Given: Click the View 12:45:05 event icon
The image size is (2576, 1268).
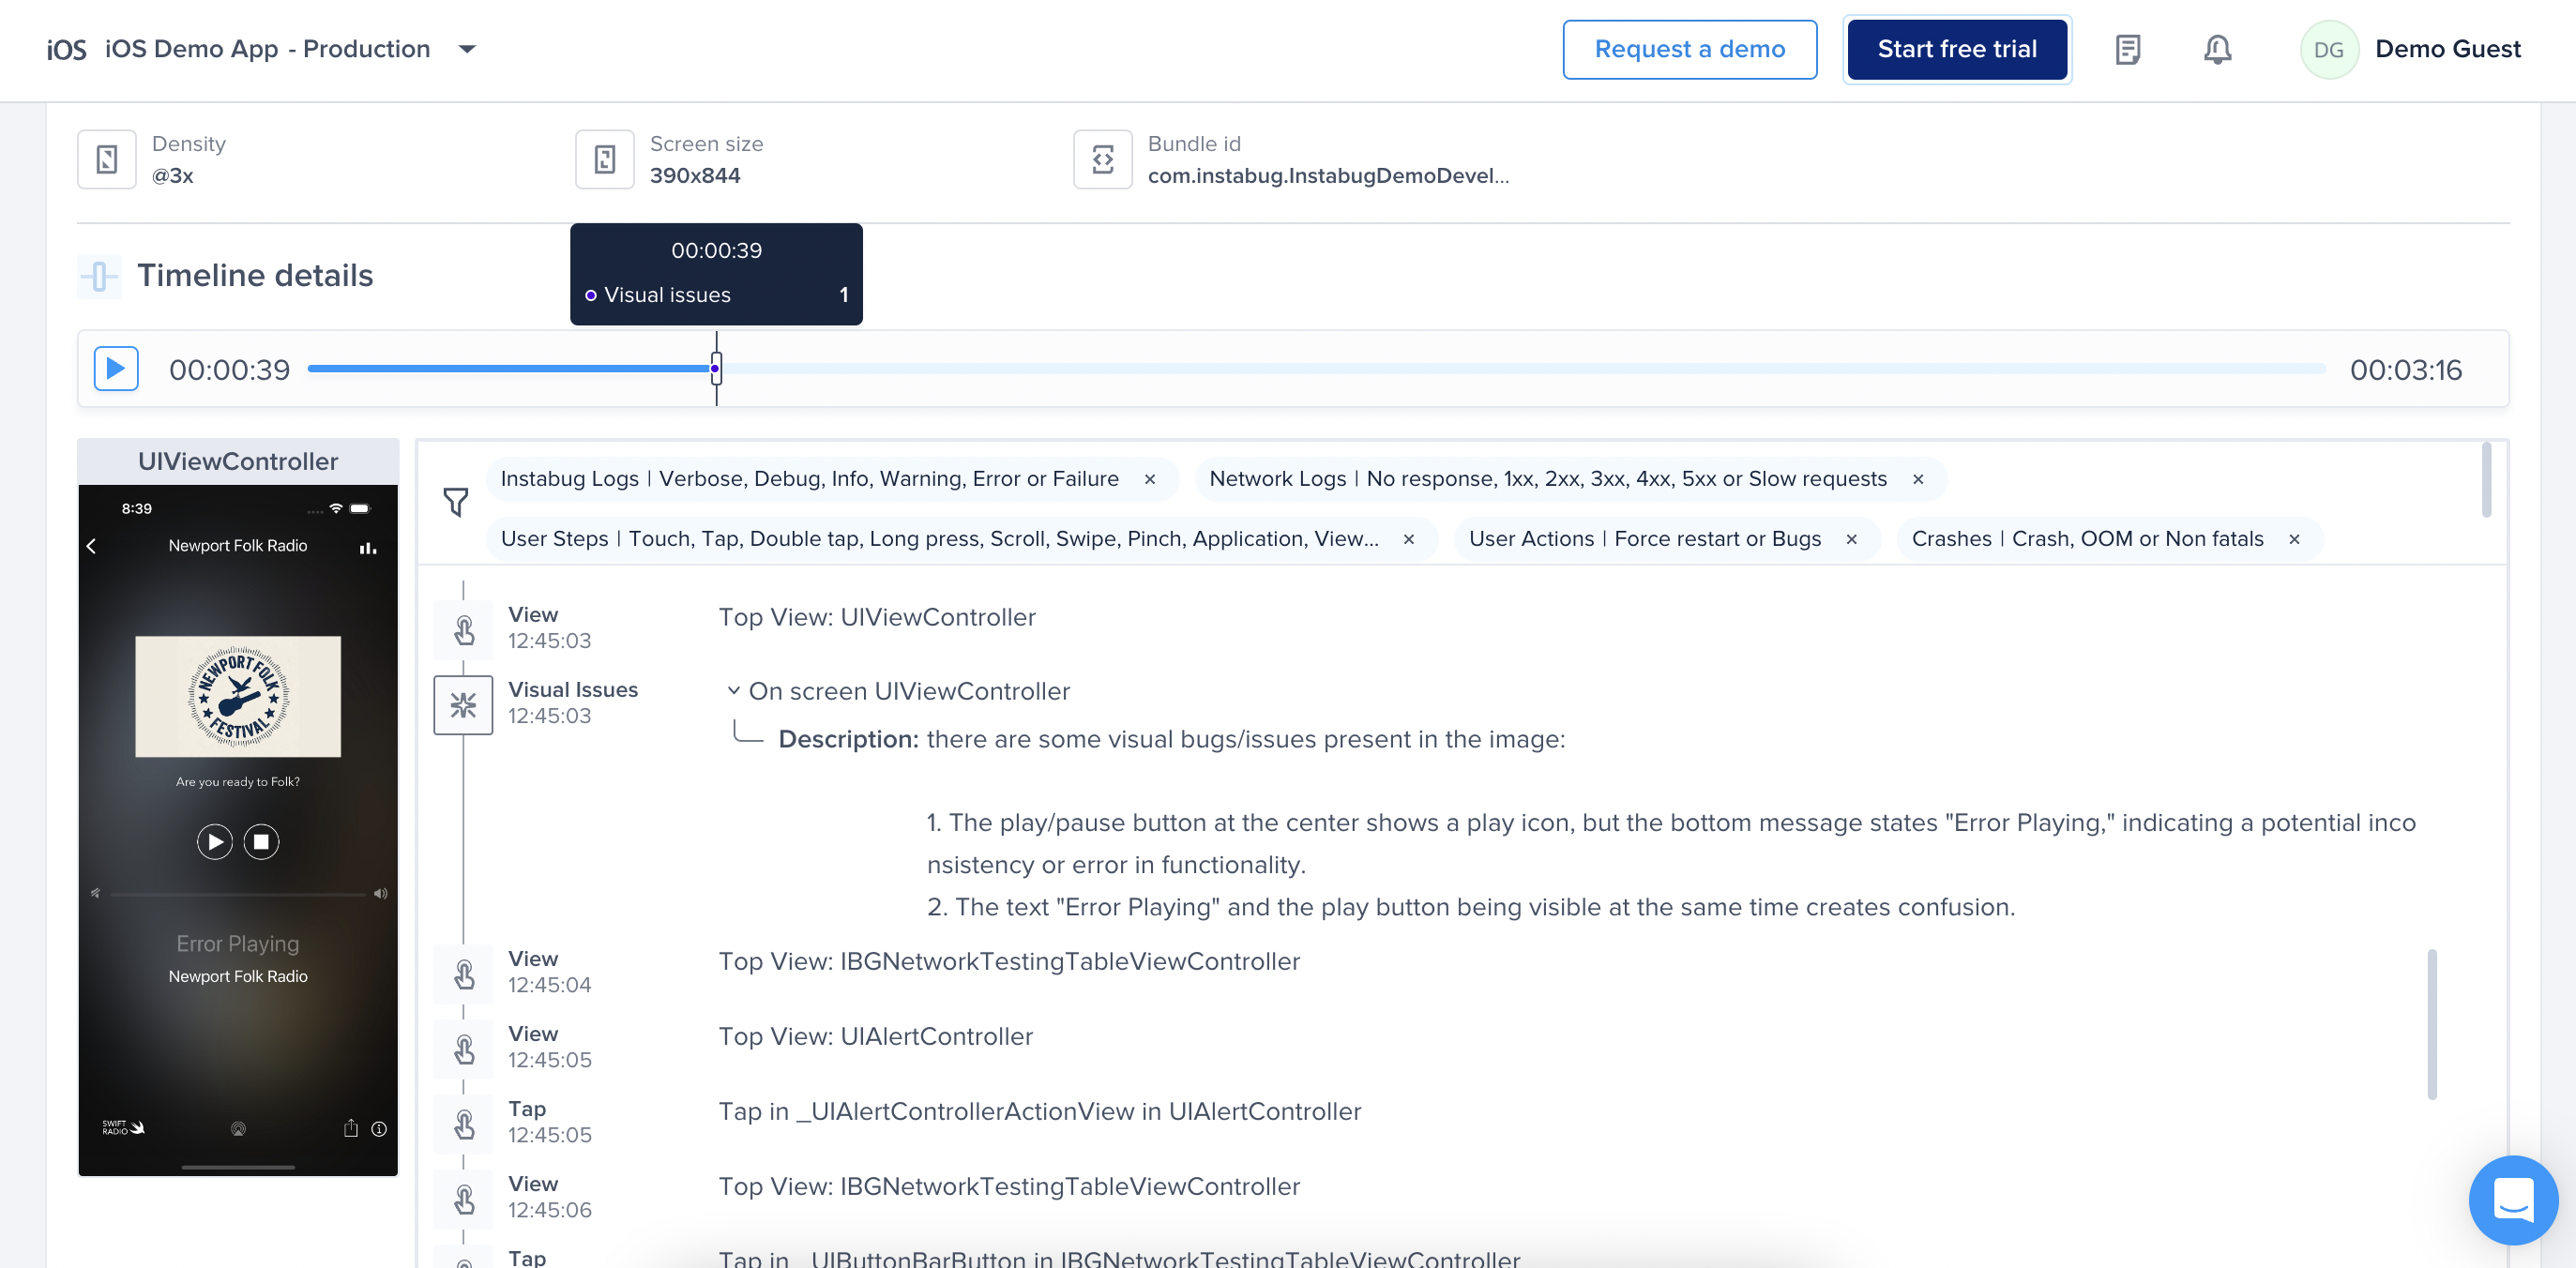Looking at the screenshot, I should point(463,1048).
